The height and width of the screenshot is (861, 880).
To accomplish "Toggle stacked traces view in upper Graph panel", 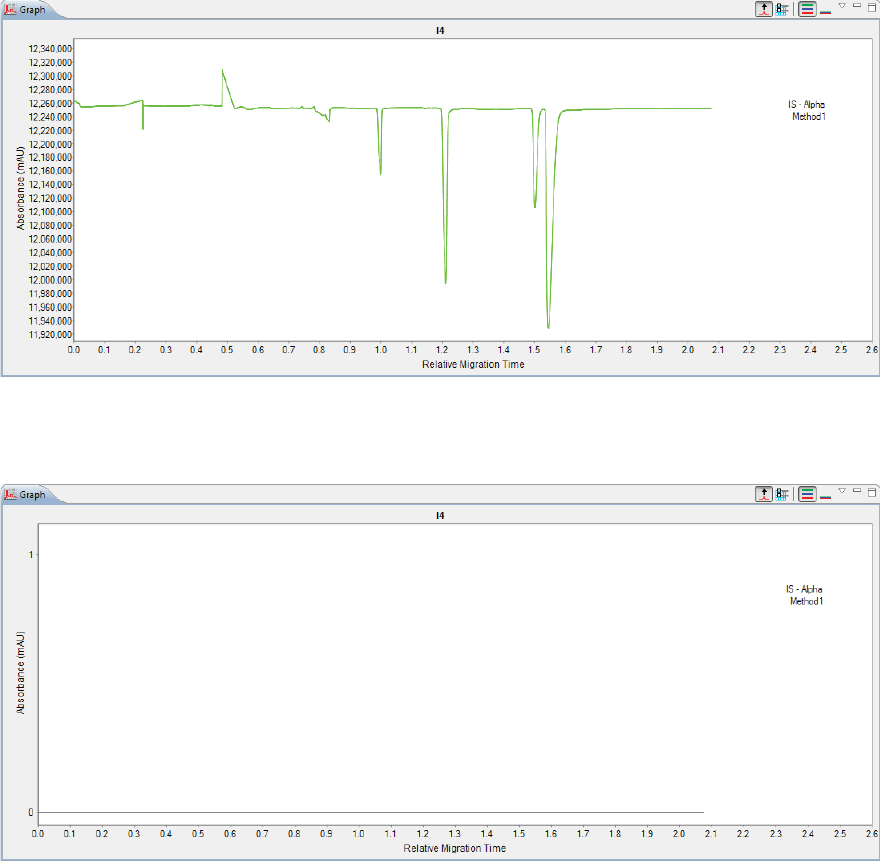I will [807, 9].
